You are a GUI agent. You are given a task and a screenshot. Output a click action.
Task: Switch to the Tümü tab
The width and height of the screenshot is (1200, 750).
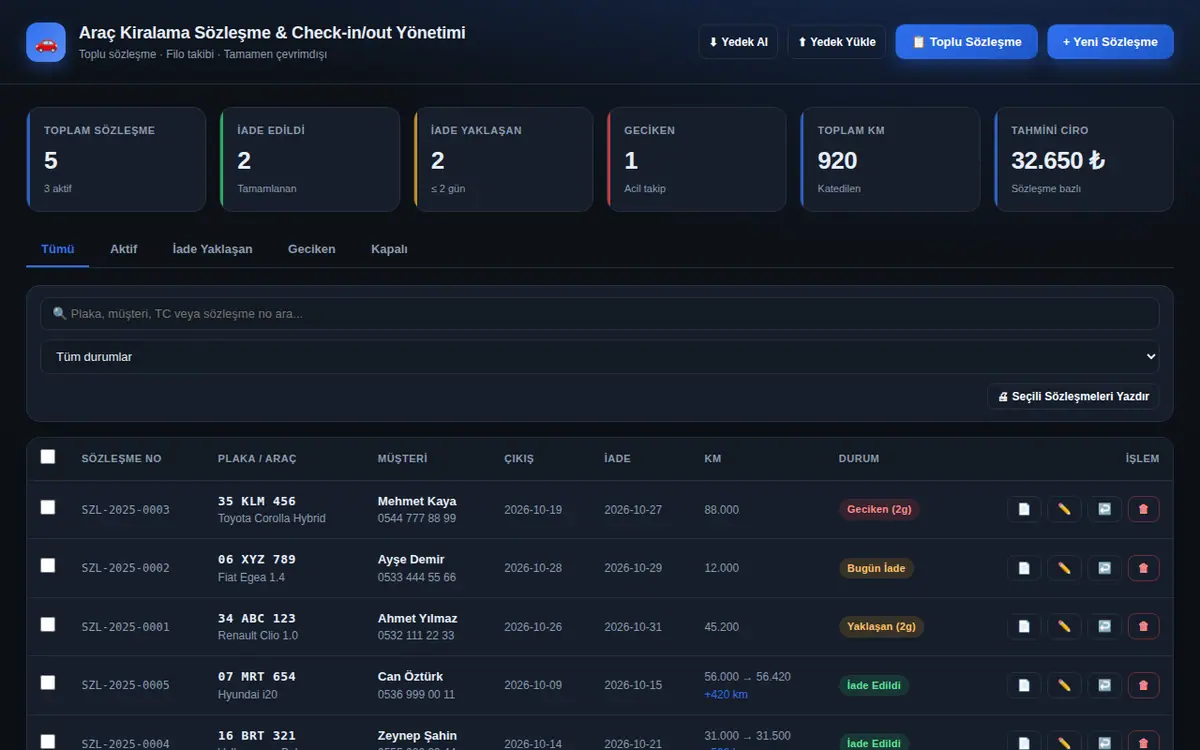pos(58,249)
